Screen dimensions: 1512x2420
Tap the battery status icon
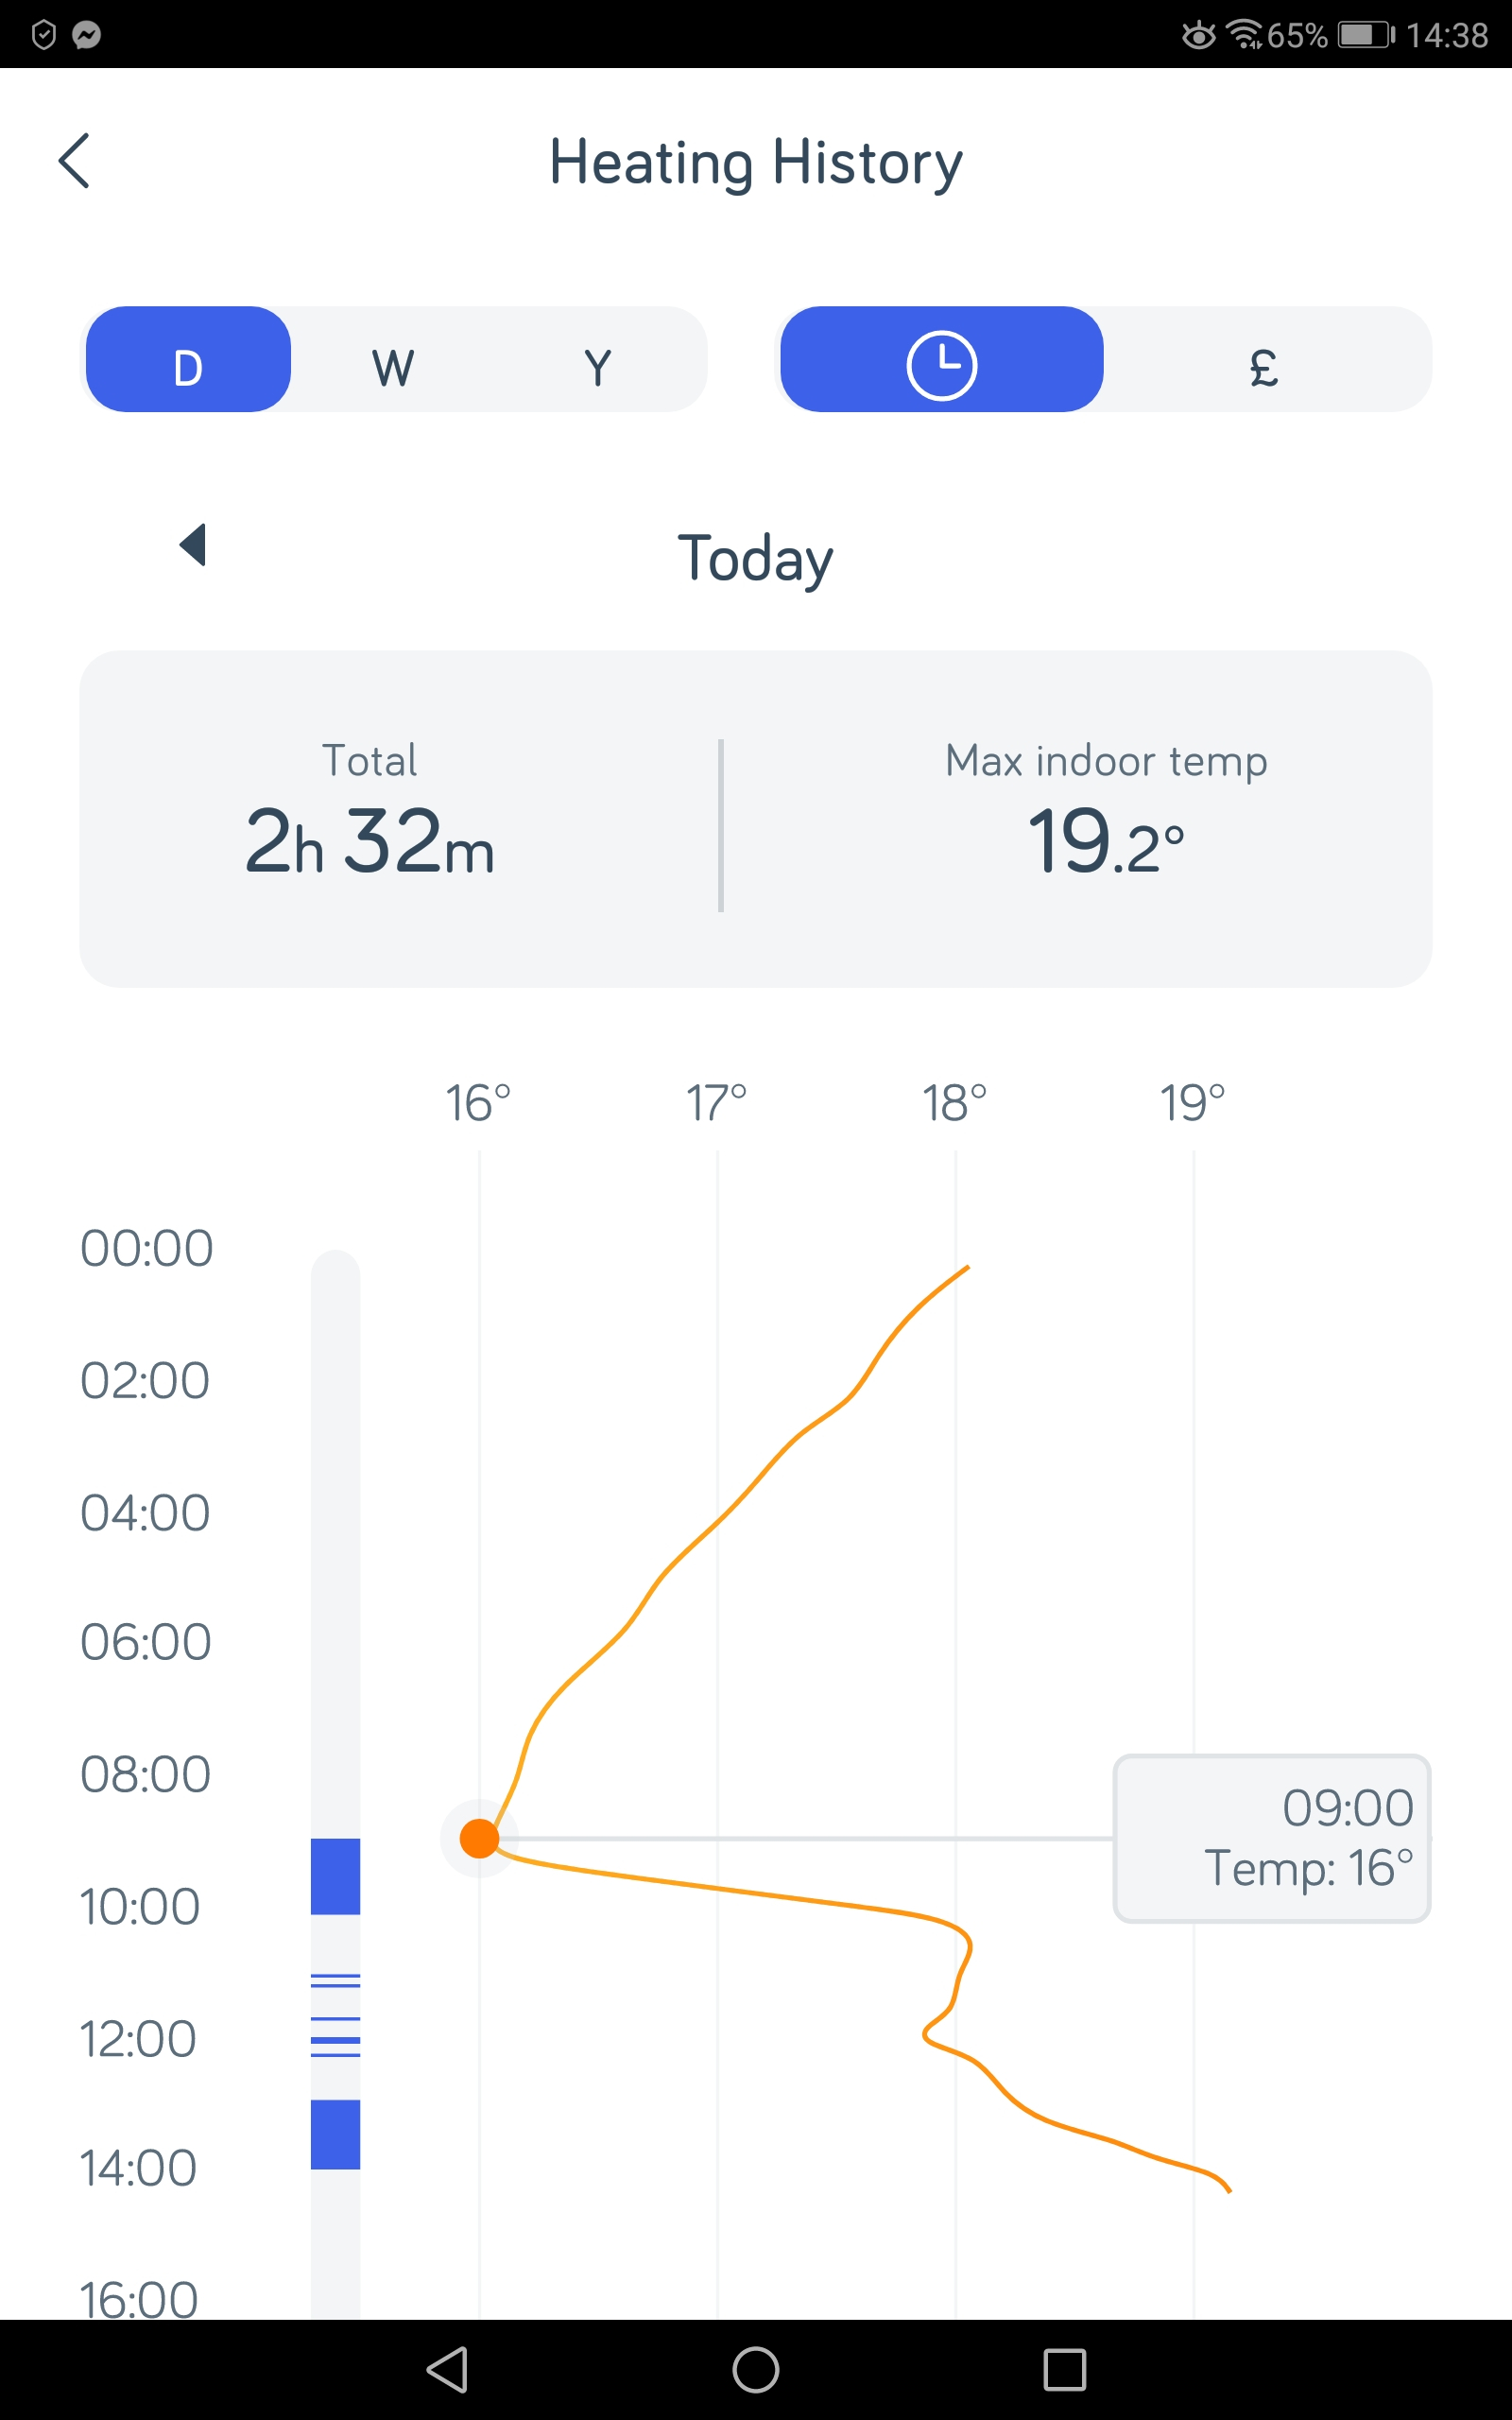pos(1365,35)
